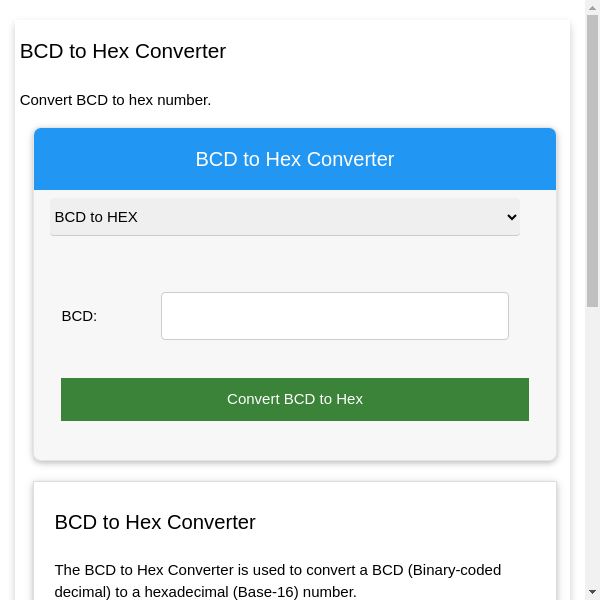Click the empty scrollbar track below thumb
Viewport: 600px width, 600px height.
pyautogui.click(x=592, y=450)
